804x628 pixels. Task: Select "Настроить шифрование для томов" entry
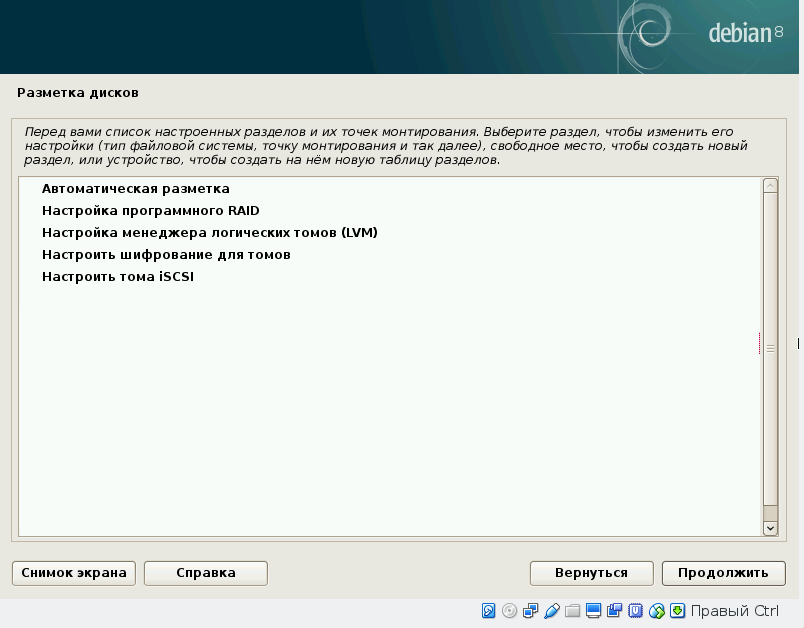point(166,254)
